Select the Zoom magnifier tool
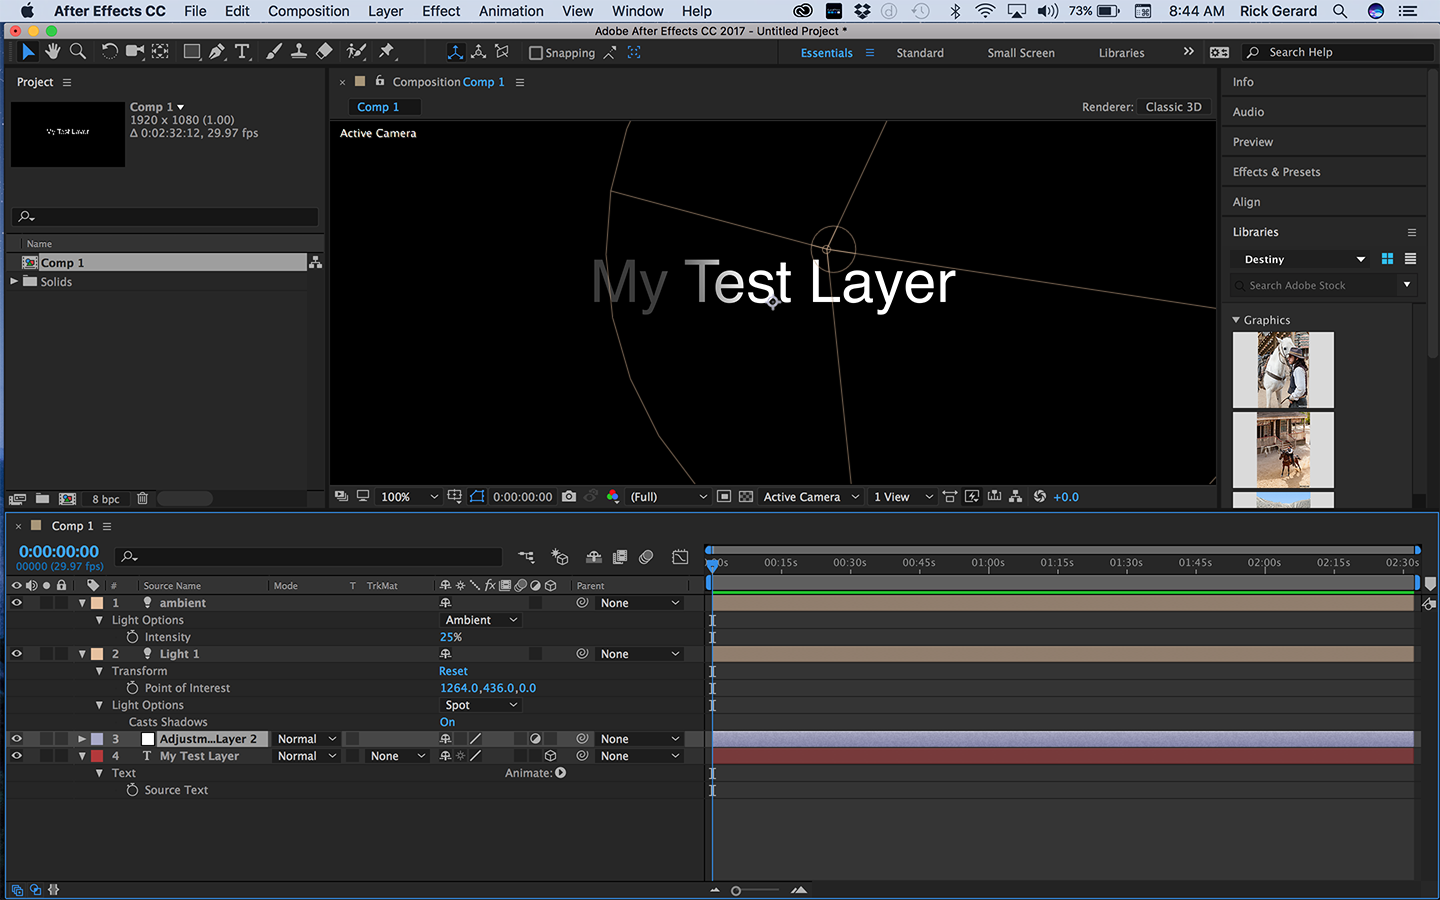This screenshot has width=1440, height=900. 77,52
